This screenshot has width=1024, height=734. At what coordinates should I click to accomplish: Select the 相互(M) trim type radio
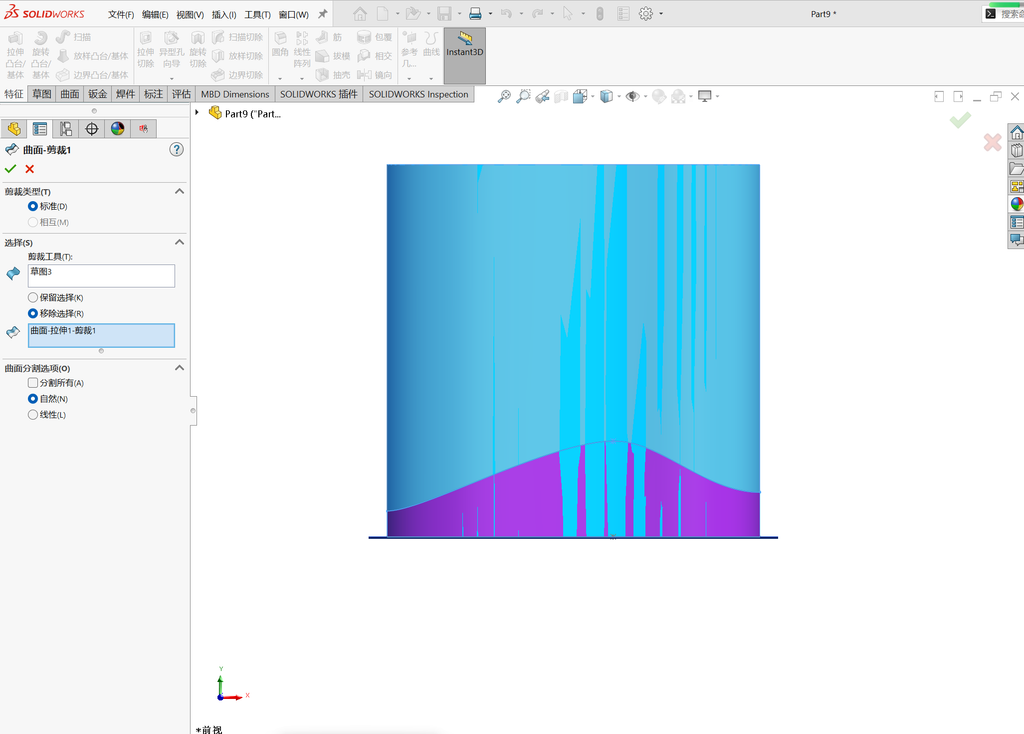pyautogui.click(x=33, y=222)
